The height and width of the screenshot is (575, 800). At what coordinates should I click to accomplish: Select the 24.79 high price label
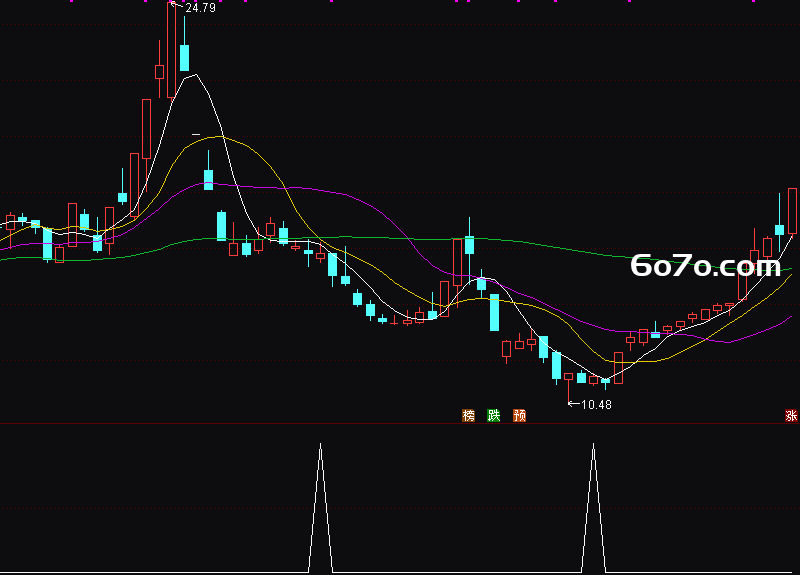click(x=201, y=8)
